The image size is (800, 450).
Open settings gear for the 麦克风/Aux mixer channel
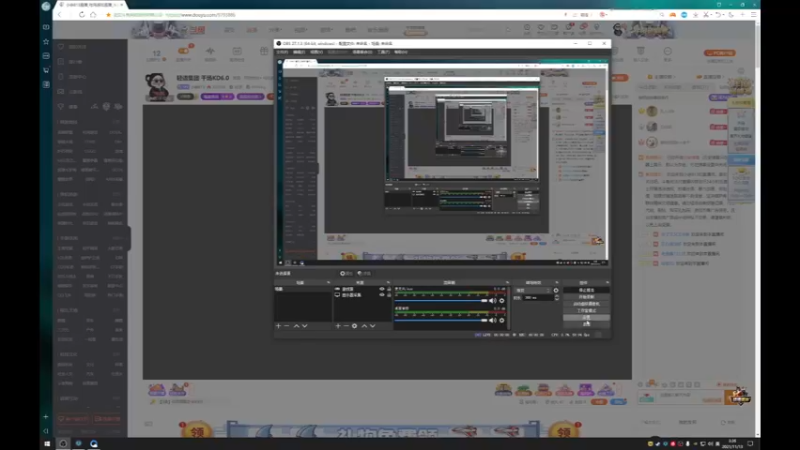pos(502,301)
